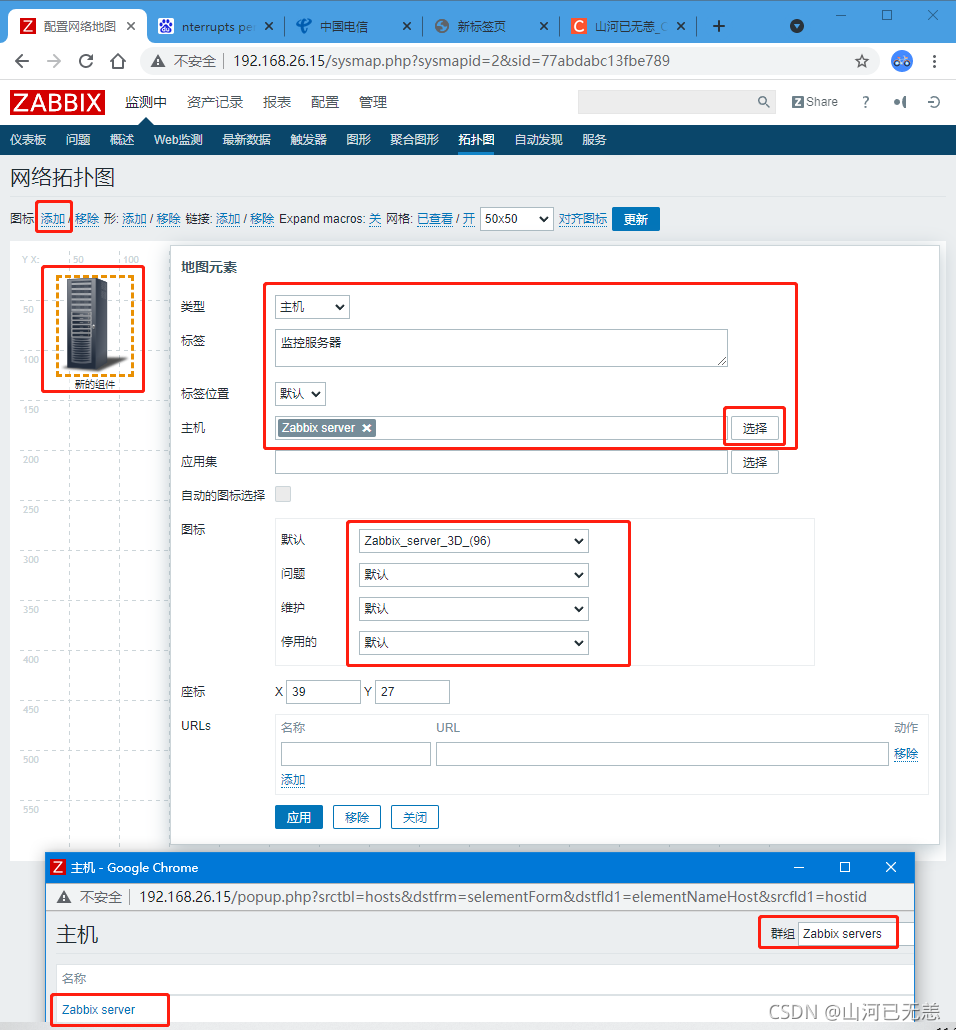Switch to 拓扑图 submenu tab
This screenshot has width=956, height=1030.
click(x=476, y=140)
